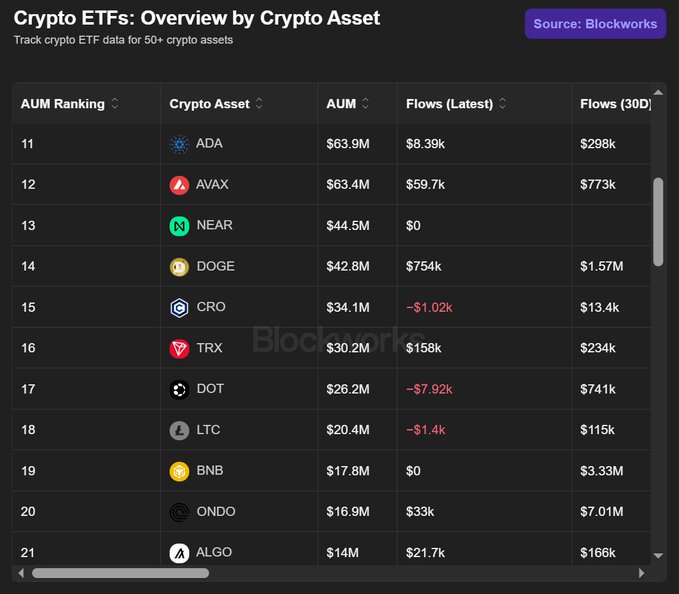Click ALGO's $14M AUM value
This screenshot has width=679, height=594.
pos(343,553)
